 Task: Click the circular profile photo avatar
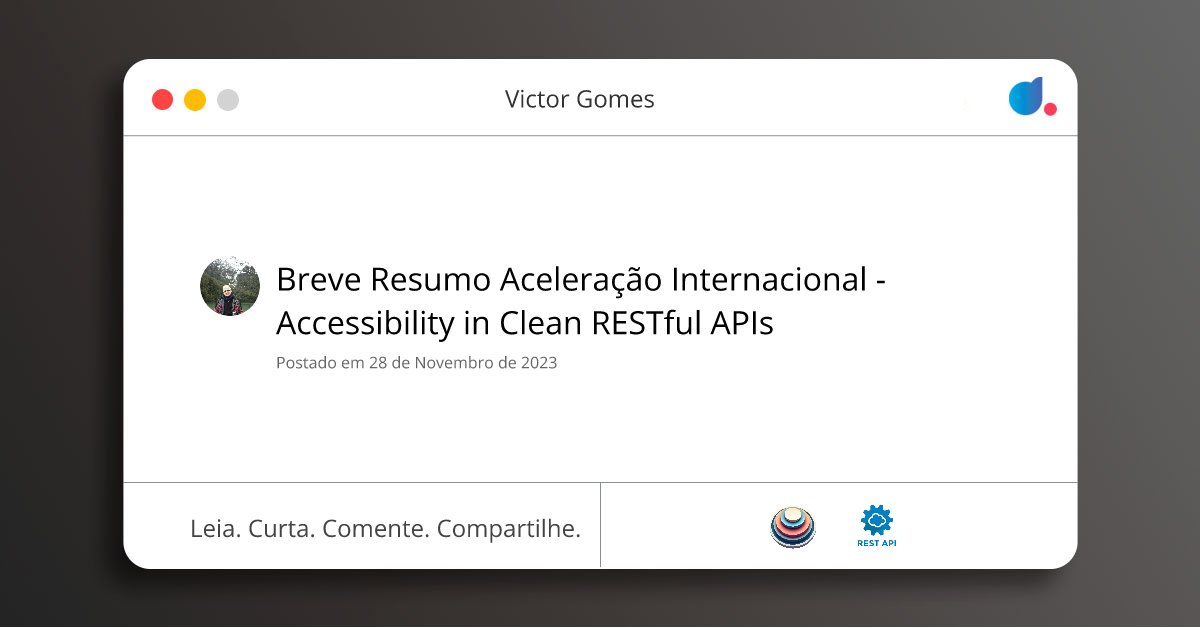pyautogui.click(x=230, y=286)
